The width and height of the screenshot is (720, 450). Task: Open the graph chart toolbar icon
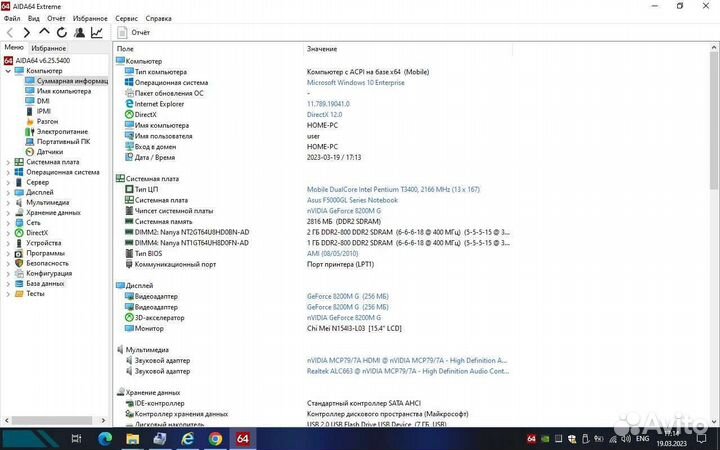97,33
